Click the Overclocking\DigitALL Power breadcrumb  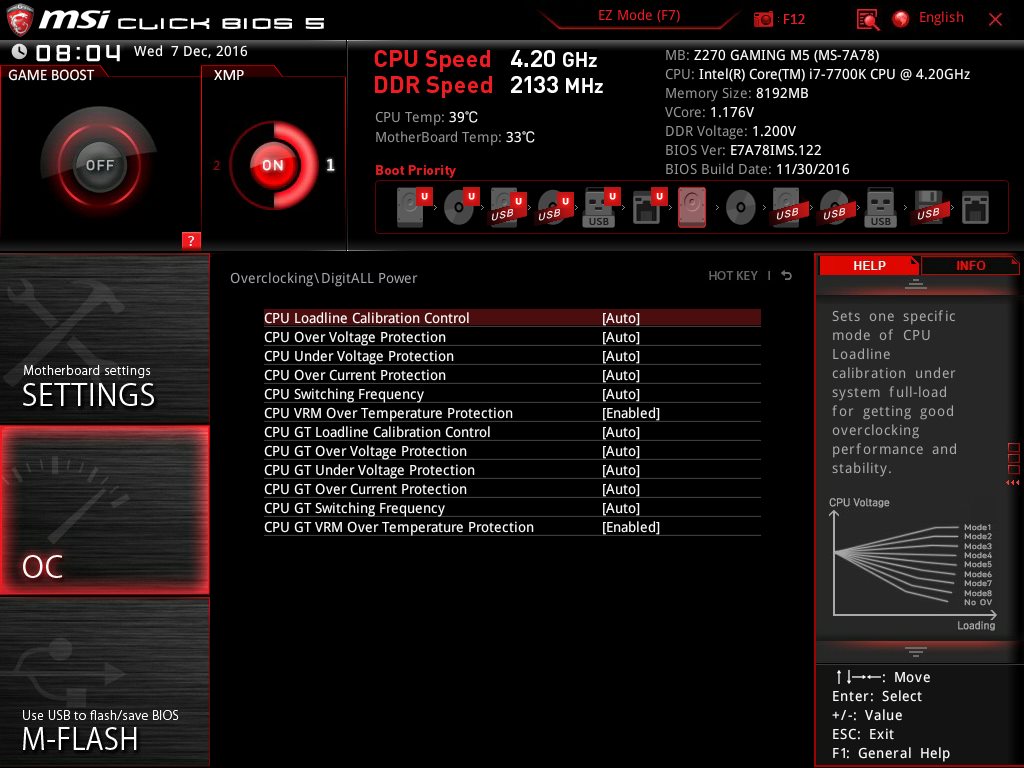click(323, 278)
